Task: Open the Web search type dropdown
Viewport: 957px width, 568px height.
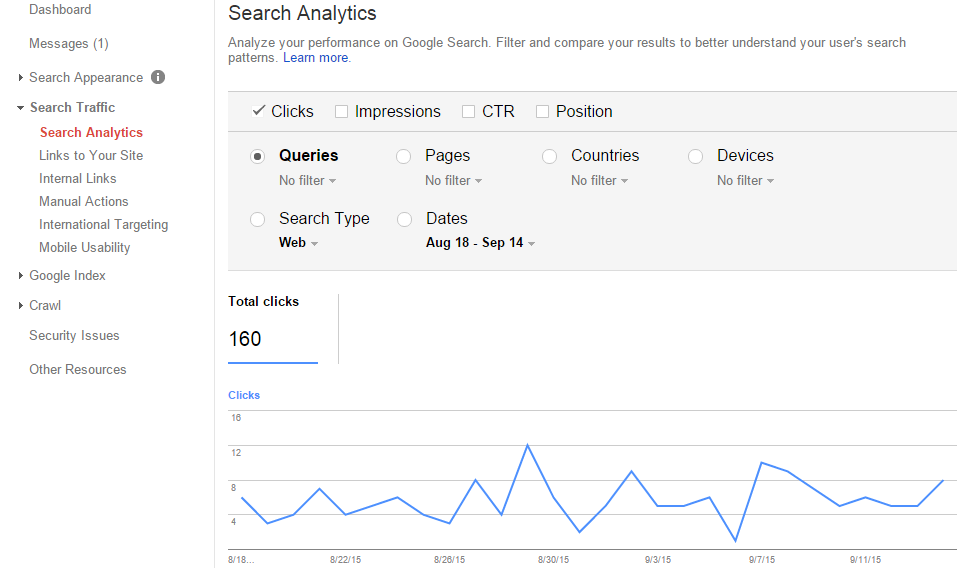Action: coord(298,243)
